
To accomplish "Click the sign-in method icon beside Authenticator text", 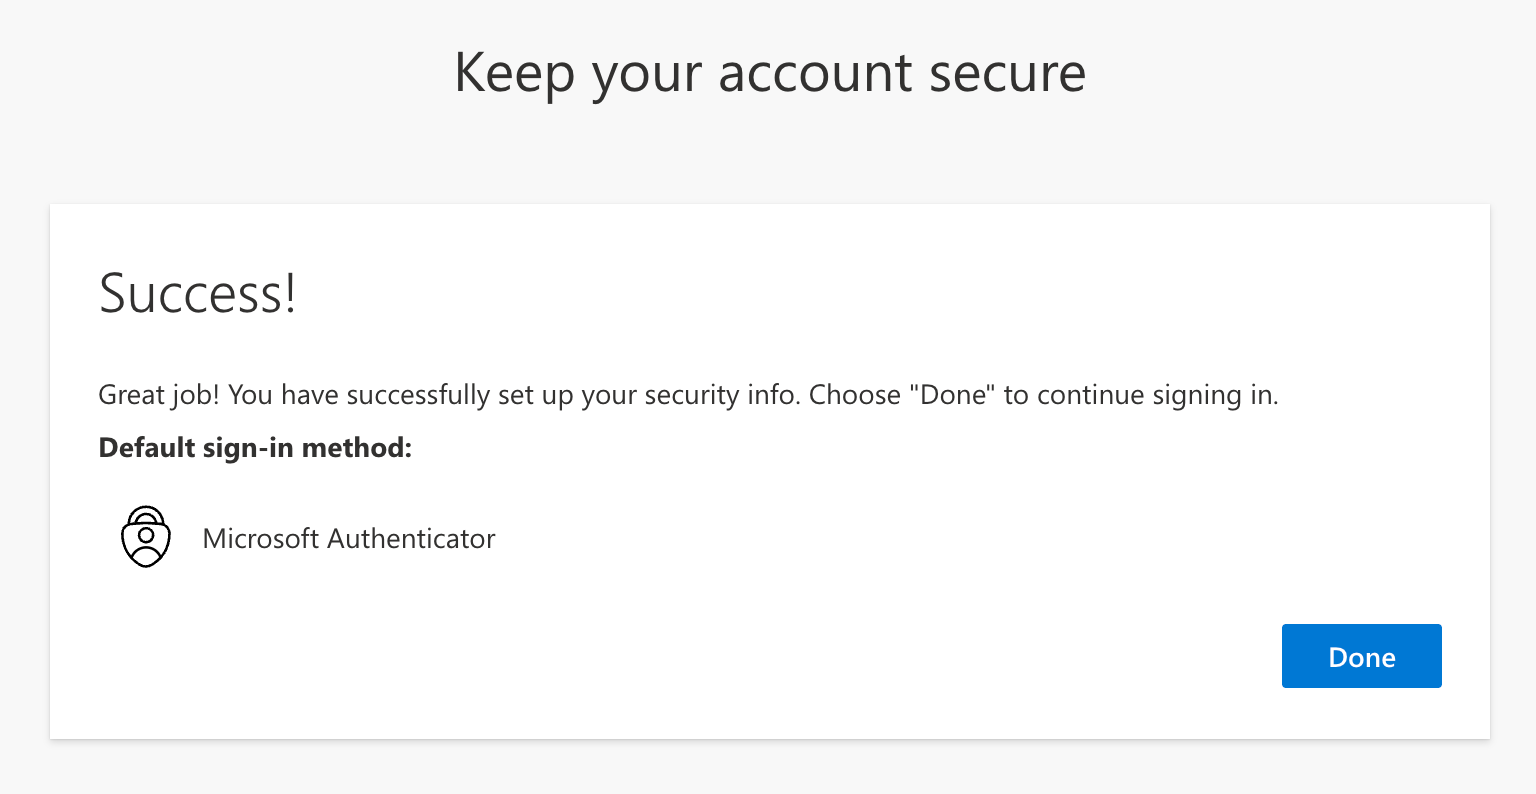I will [x=146, y=537].
